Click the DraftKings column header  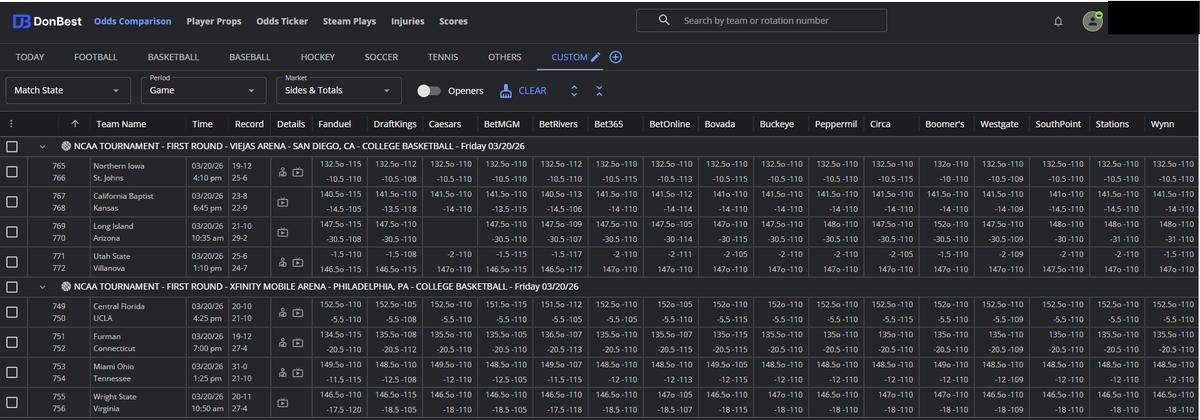pyautogui.click(x=395, y=124)
